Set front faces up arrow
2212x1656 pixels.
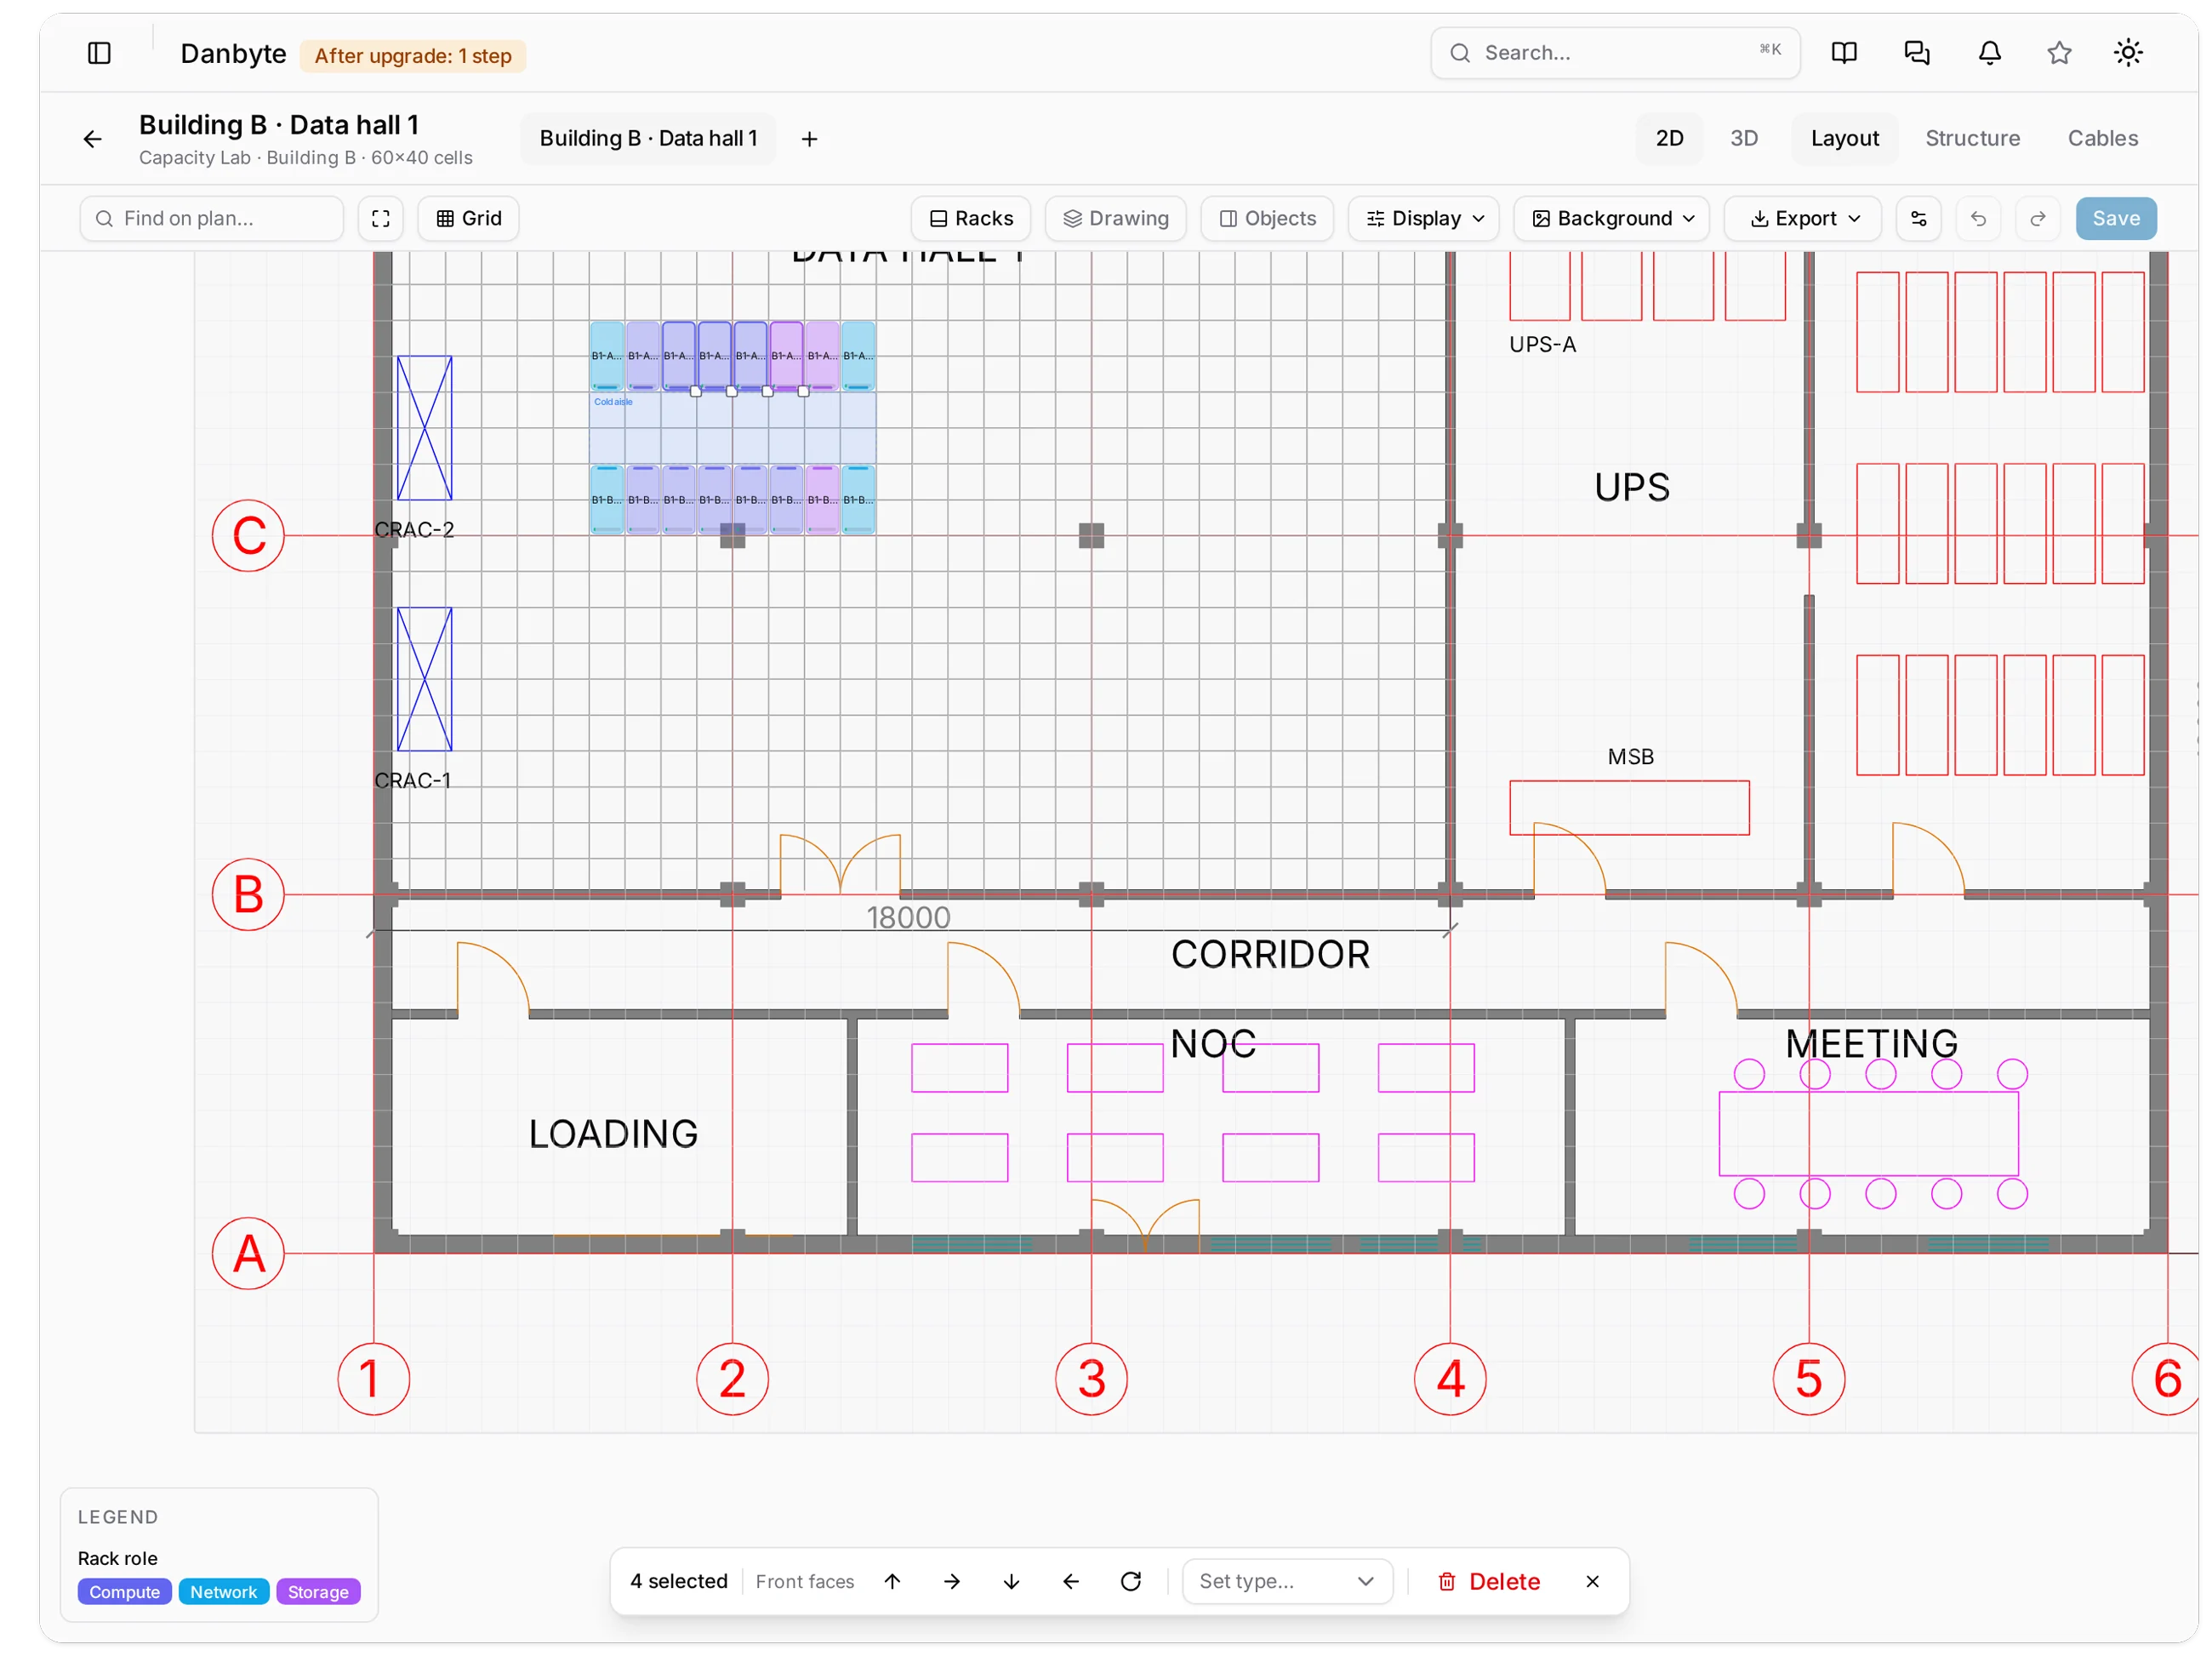[x=892, y=1580]
